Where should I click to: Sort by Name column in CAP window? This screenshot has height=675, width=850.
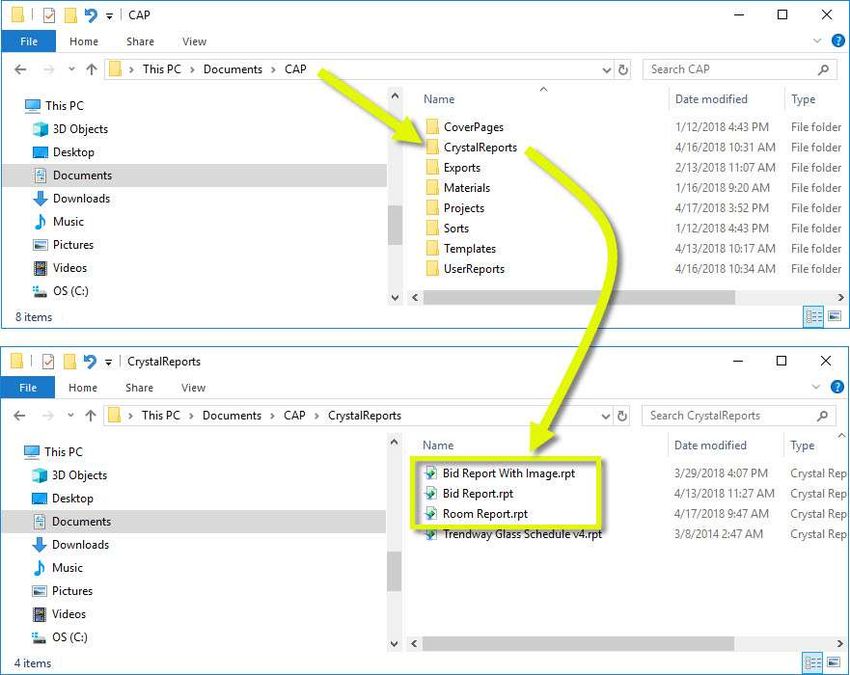(439, 99)
